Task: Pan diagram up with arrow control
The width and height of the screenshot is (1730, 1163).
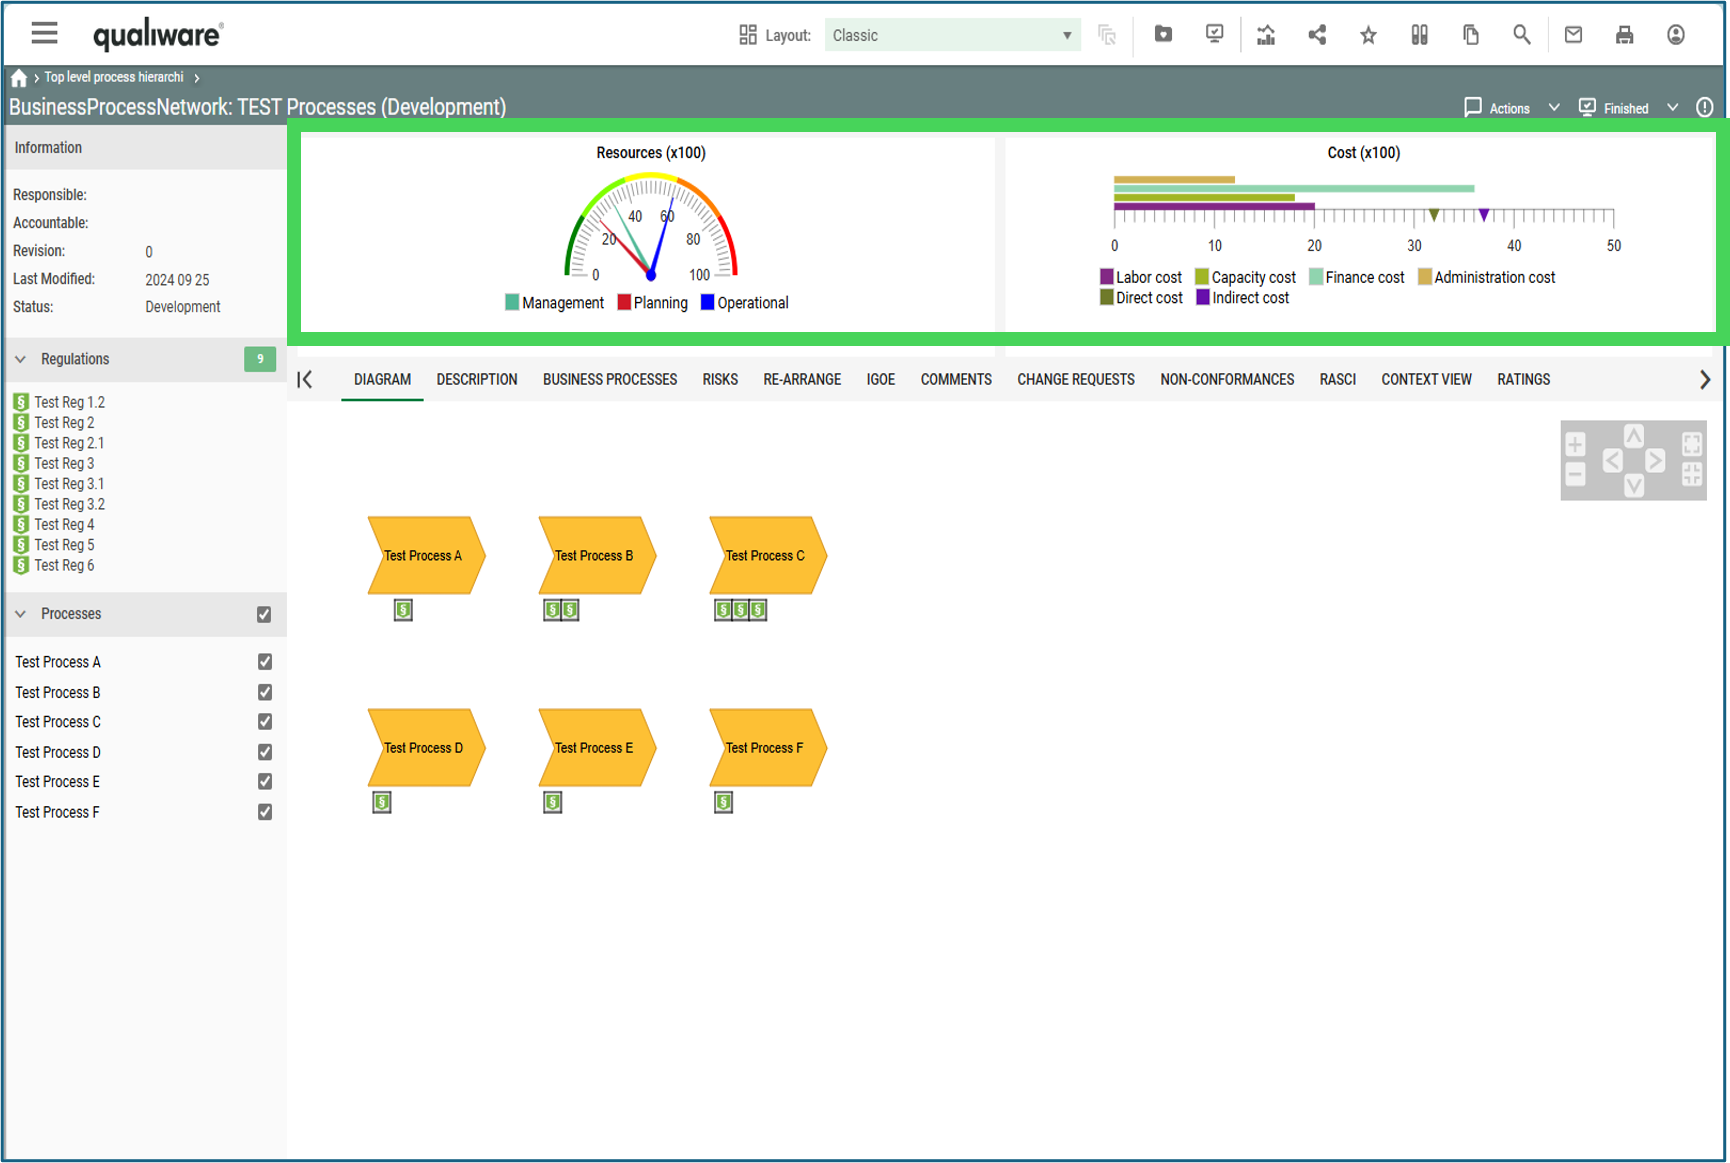Action: pyautogui.click(x=1634, y=436)
